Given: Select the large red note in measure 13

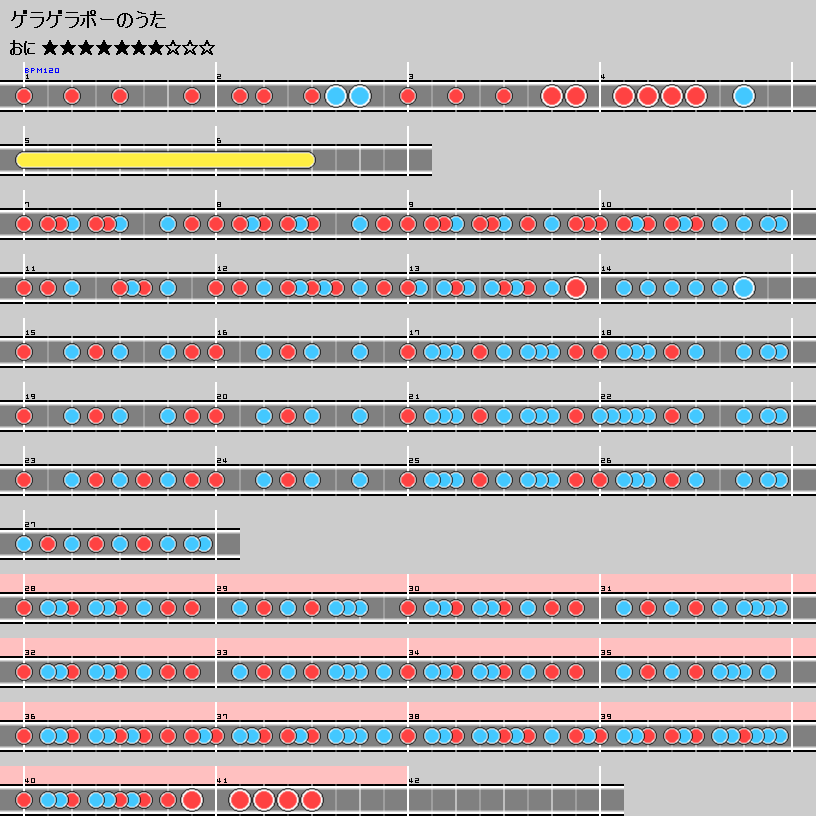Looking at the screenshot, I should tap(575, 288).
